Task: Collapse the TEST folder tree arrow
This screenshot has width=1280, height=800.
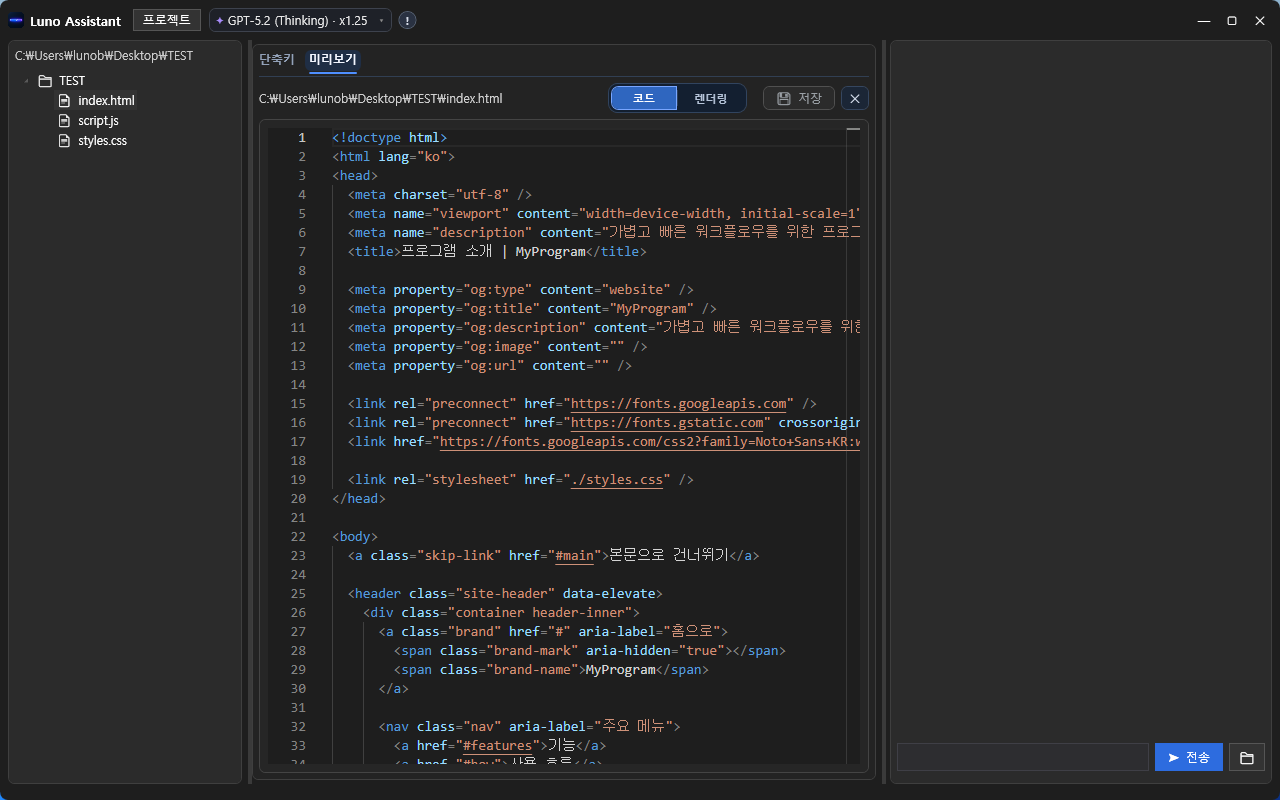Action: click(26, 81)
